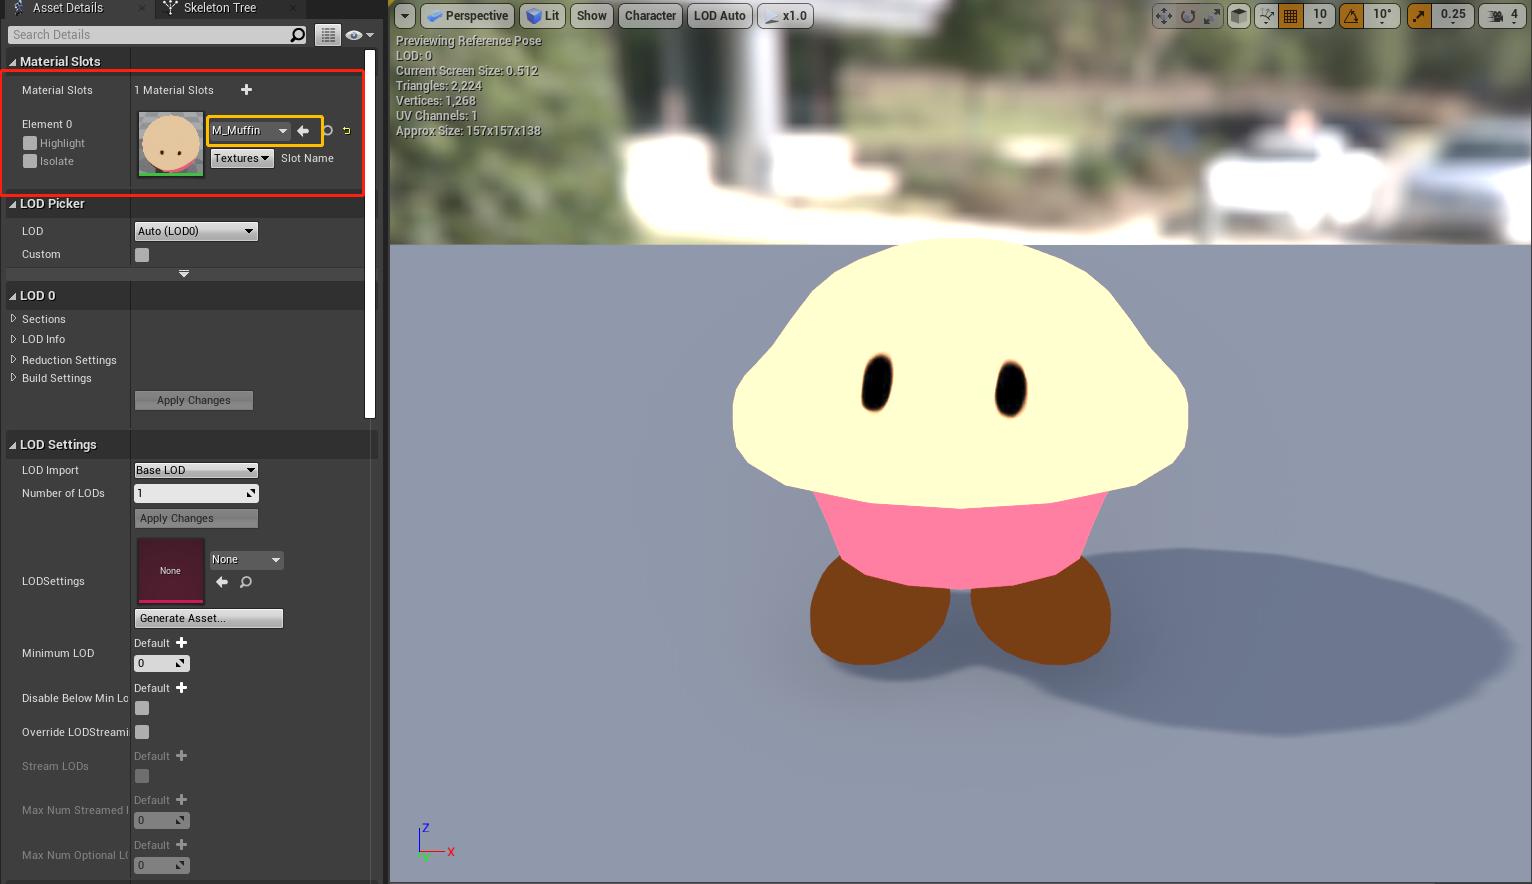The height and width of the screenshot is (884, 1532).
Task: Close the Skeleton Tree tab
Action: 293,8
